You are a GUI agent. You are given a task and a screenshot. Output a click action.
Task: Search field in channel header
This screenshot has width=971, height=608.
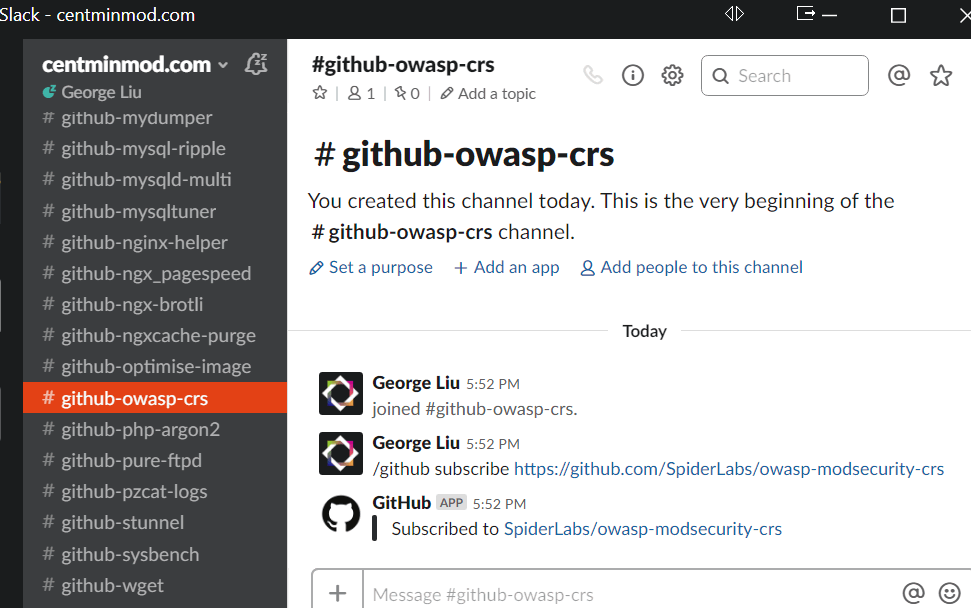[x=785, y=76]
